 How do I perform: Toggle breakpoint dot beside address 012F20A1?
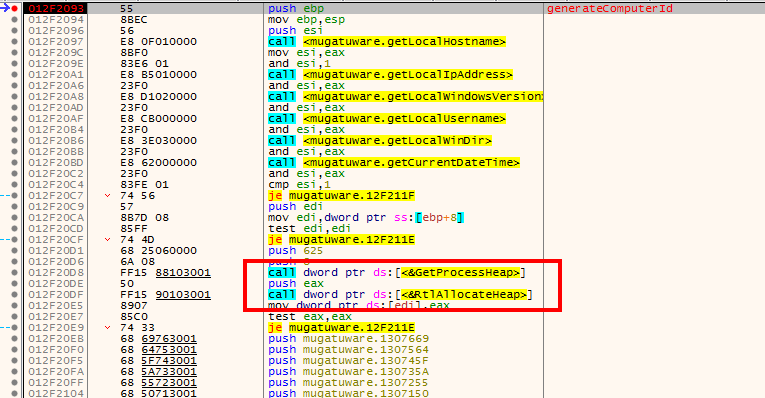[x=15, y=75]
